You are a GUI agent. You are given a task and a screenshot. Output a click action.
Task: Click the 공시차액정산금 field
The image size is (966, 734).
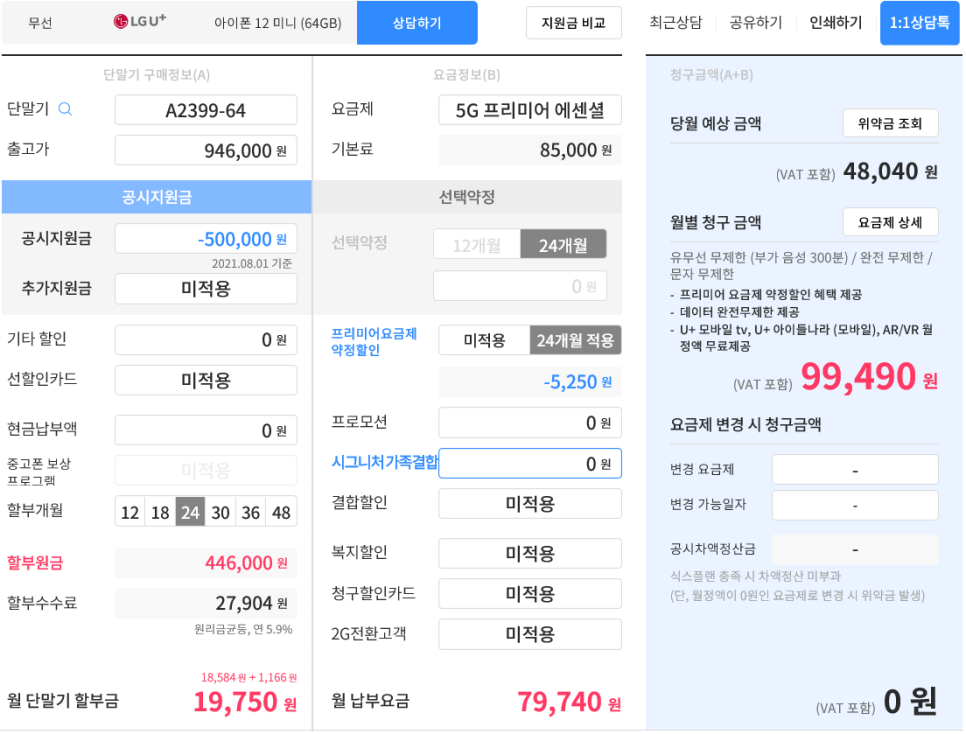(855, 549)
